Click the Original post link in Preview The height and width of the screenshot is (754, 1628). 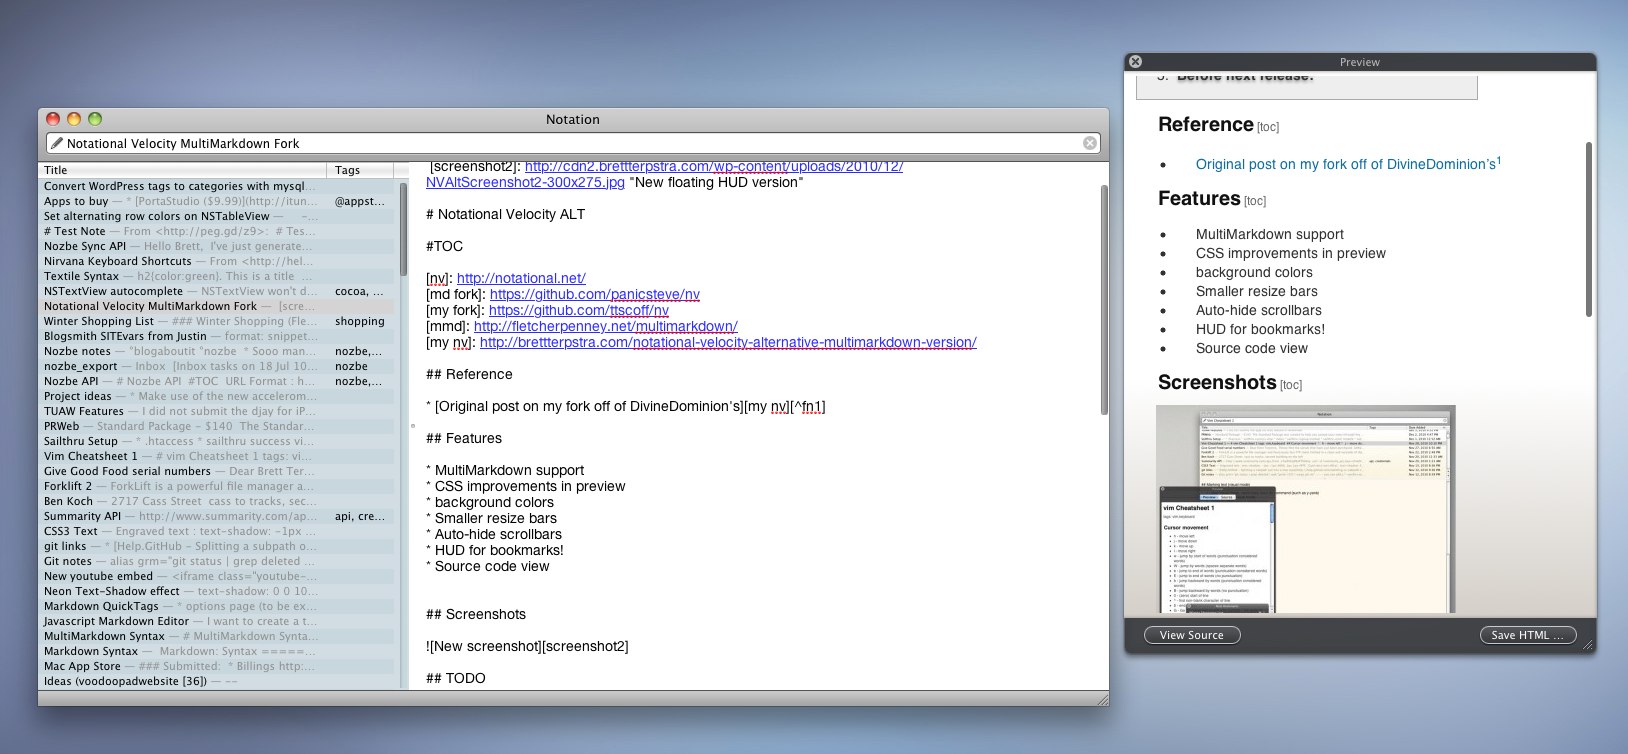pos(1345,164)
